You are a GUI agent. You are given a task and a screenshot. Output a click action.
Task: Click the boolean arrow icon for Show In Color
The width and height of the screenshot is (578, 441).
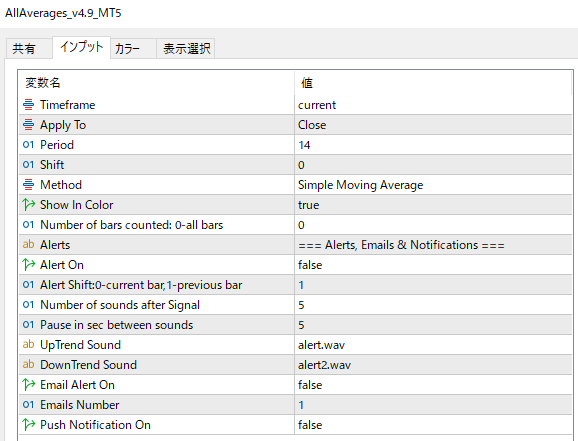point(28,204)
